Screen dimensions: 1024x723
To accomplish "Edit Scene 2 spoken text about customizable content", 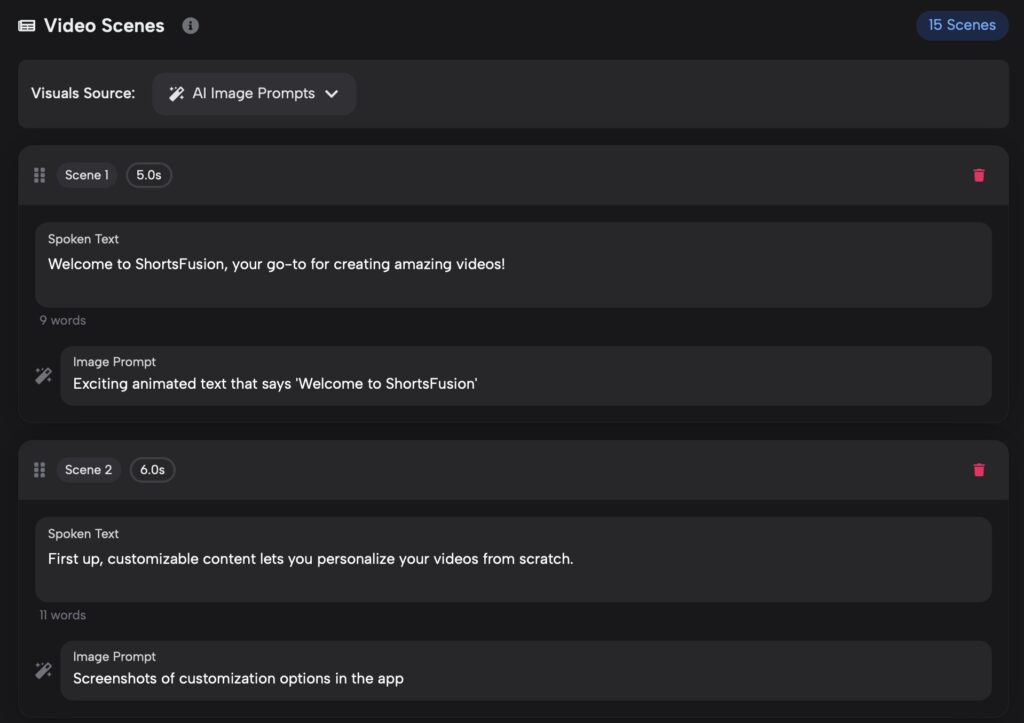I will (513, 559).
